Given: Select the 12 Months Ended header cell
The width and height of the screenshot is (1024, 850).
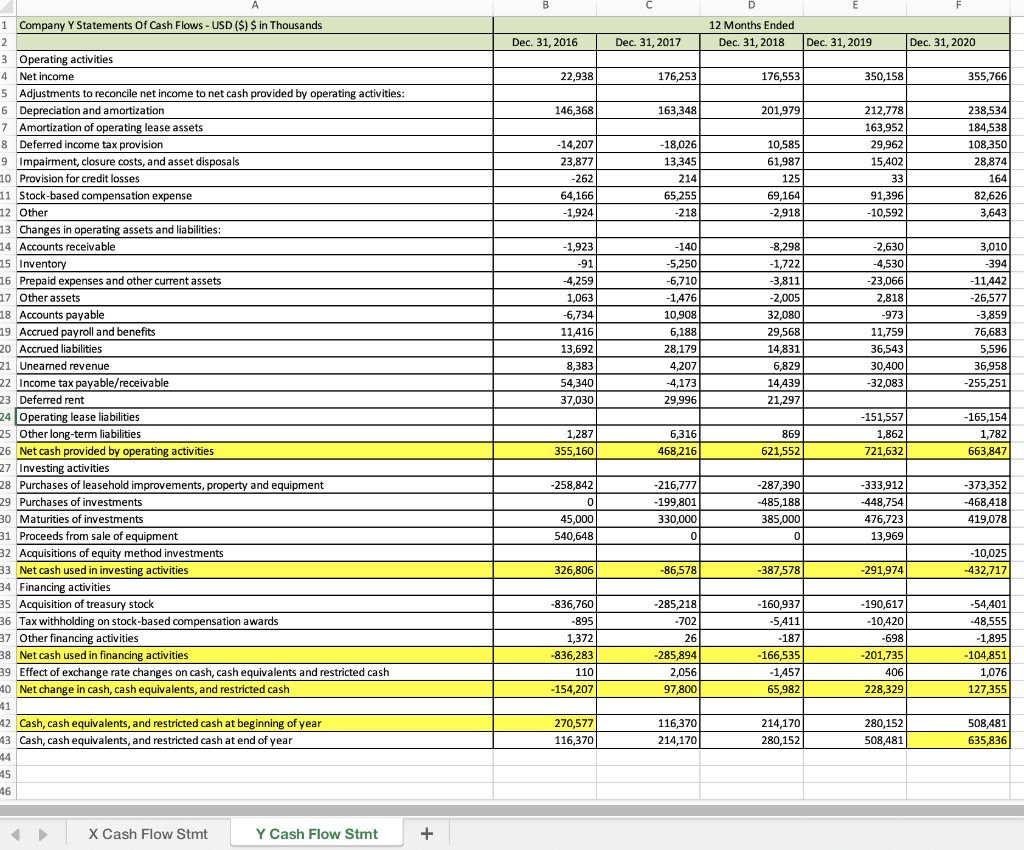Looking at the screenshot, I should point(752,25).
